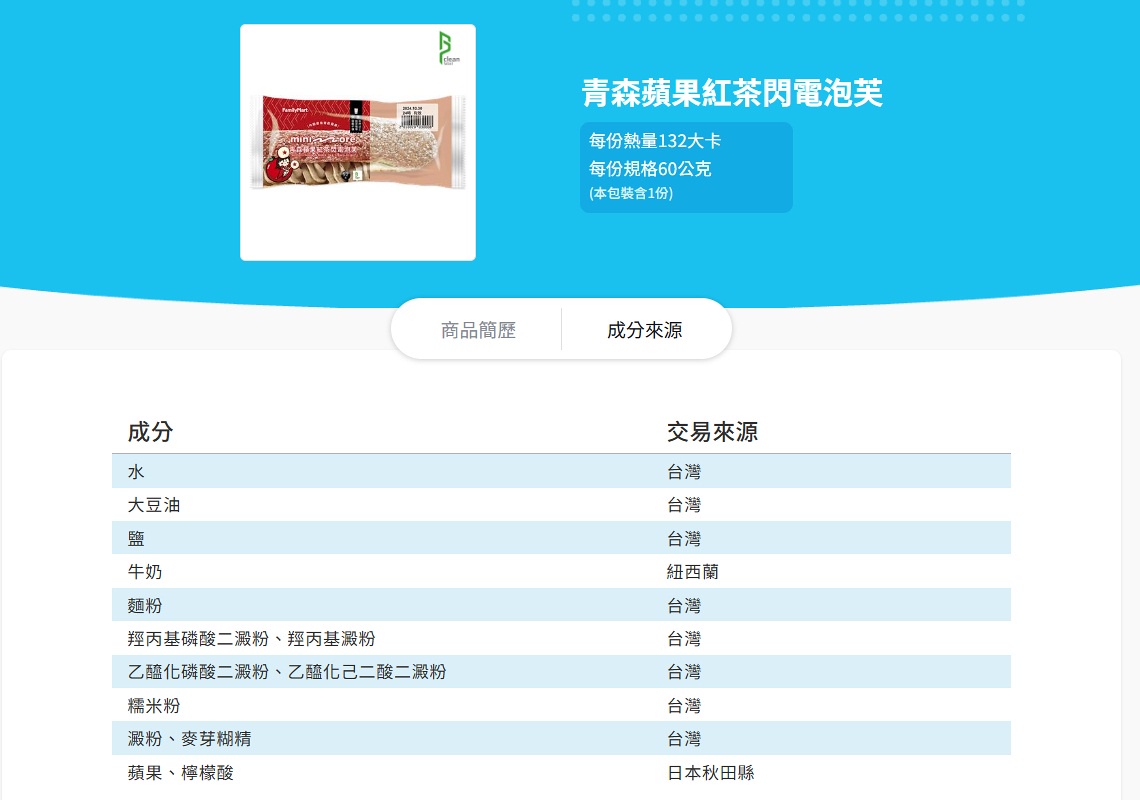Click the product title 青森蘋果紅茶閃電泡芙
Image resolution: width=1140 pixels, height=800 pixels.
coord(732,93)
